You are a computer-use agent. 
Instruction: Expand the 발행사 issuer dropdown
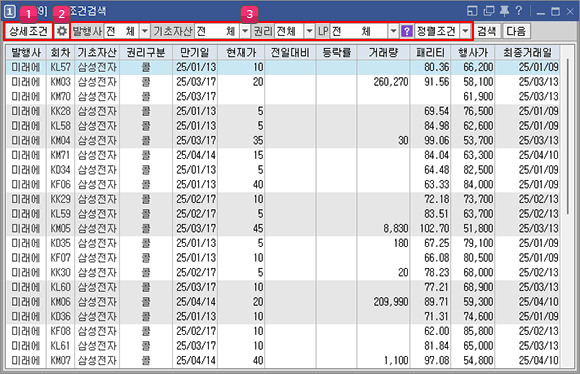(x=145, y=31)
